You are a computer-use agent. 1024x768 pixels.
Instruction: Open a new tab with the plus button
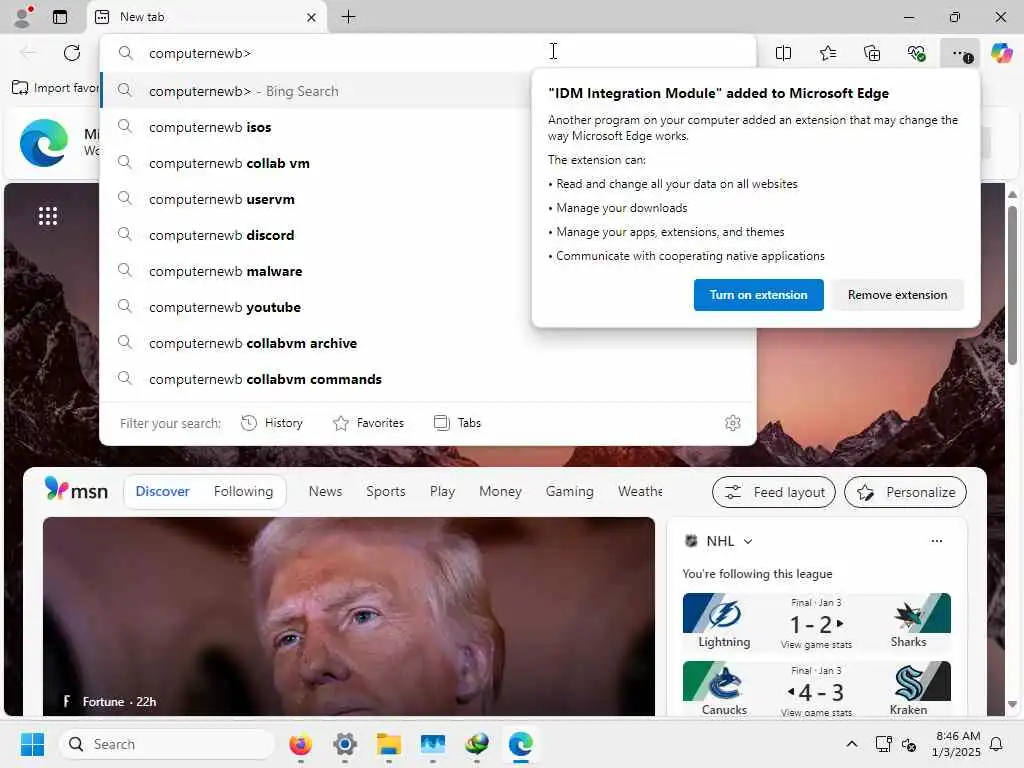[x=349, y=17]
